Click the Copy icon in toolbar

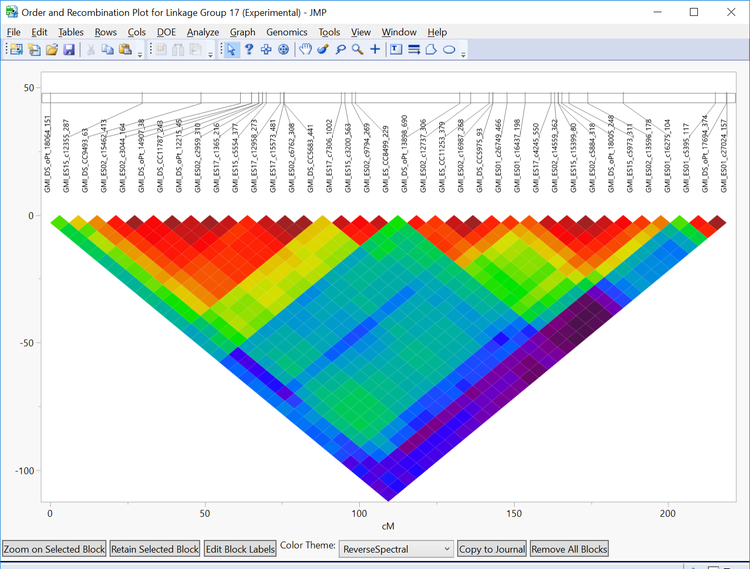108,49
